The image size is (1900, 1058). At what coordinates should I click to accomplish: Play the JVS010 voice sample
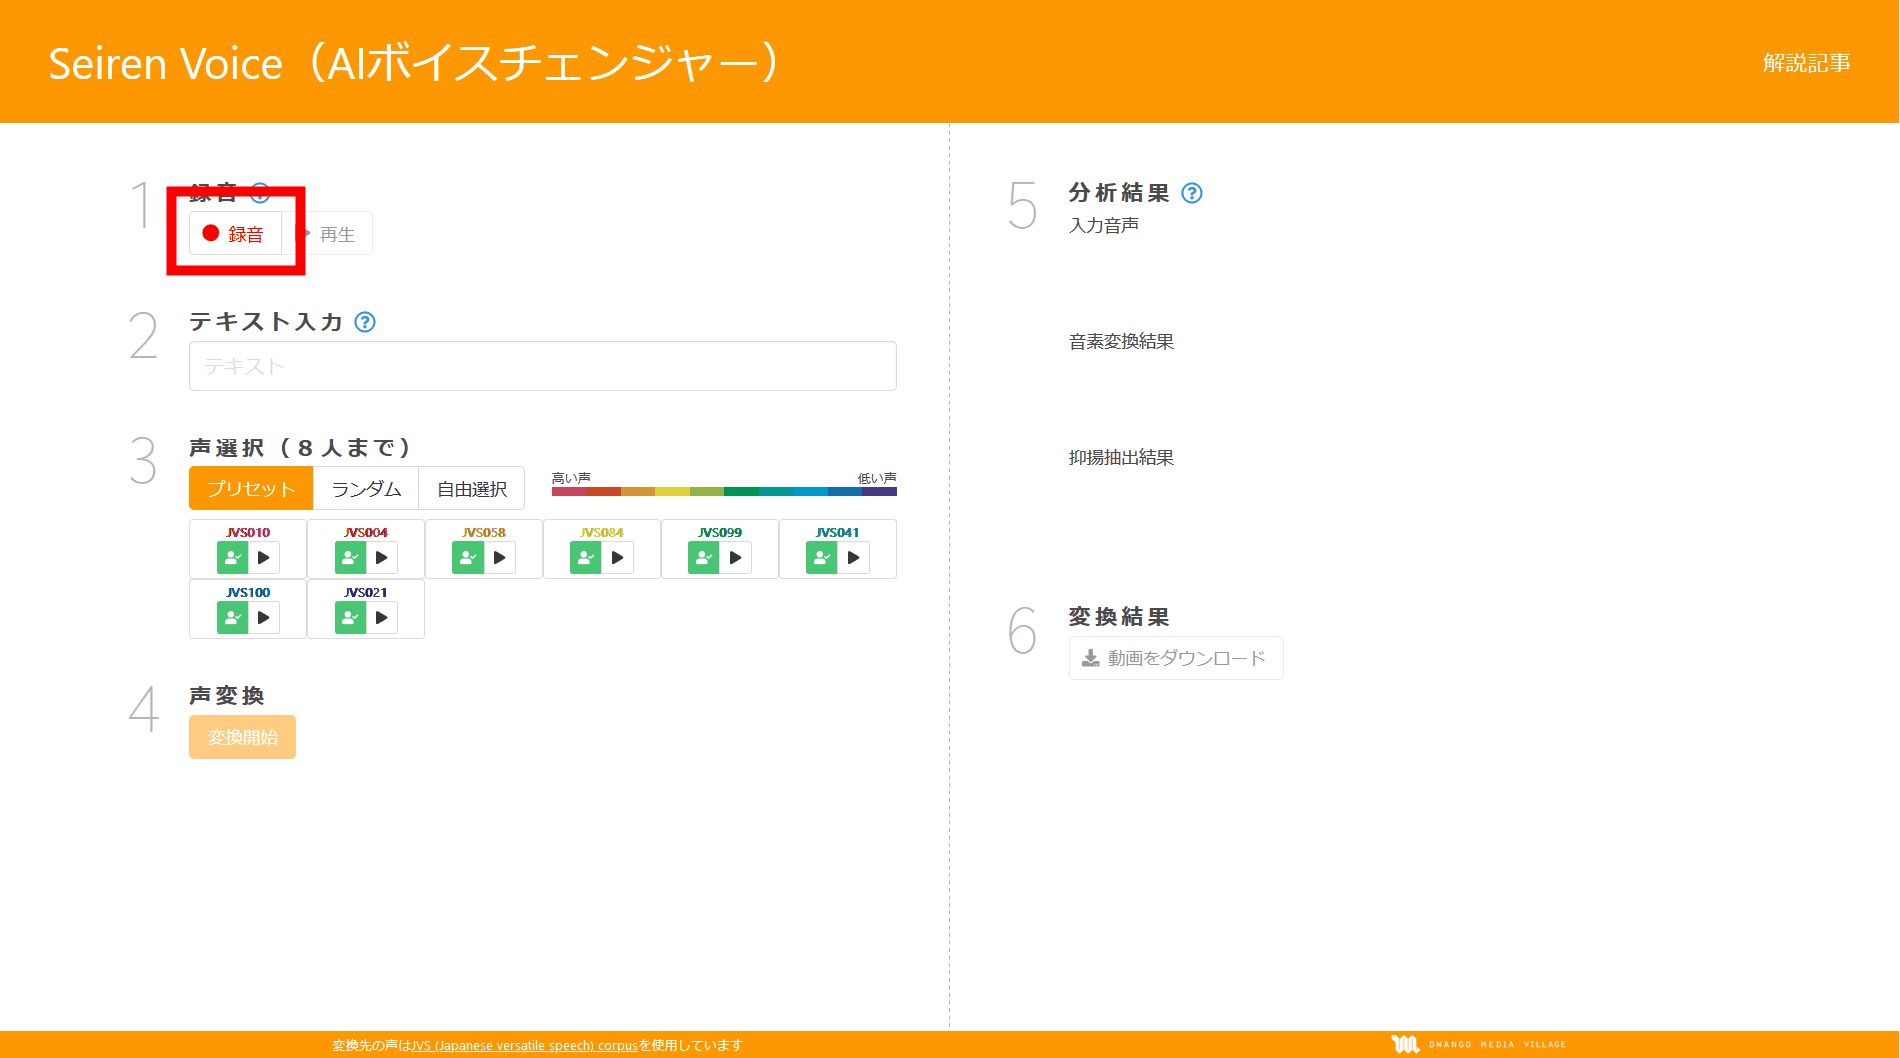pos(264,558)
